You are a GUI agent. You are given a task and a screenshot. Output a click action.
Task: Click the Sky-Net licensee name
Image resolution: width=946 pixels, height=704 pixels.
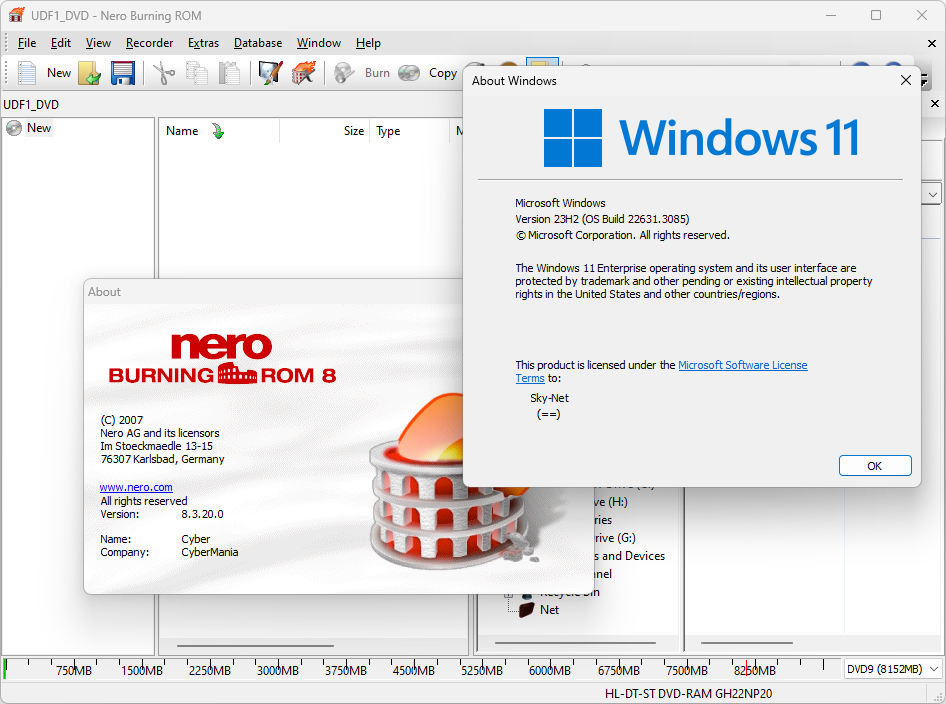(x=549, y=398)
